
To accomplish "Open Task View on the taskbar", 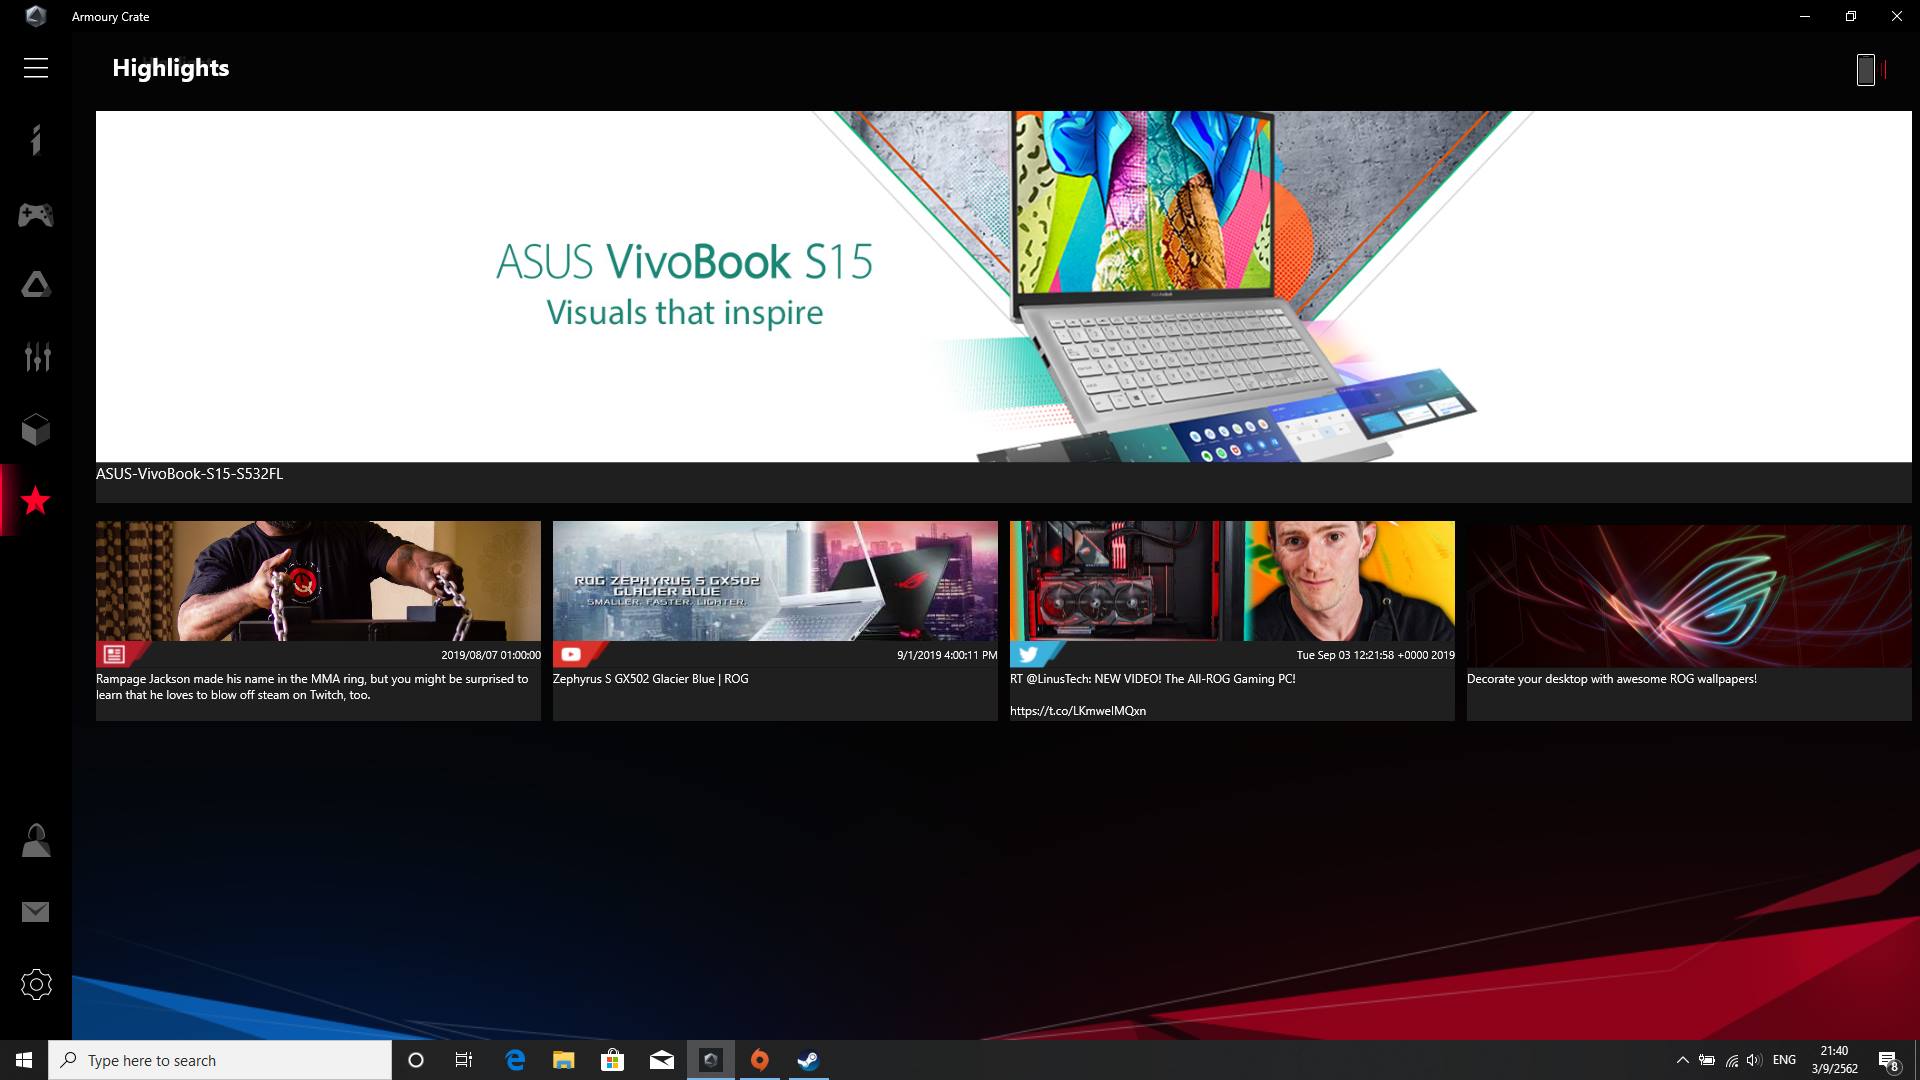I will tap(464, 1060).
